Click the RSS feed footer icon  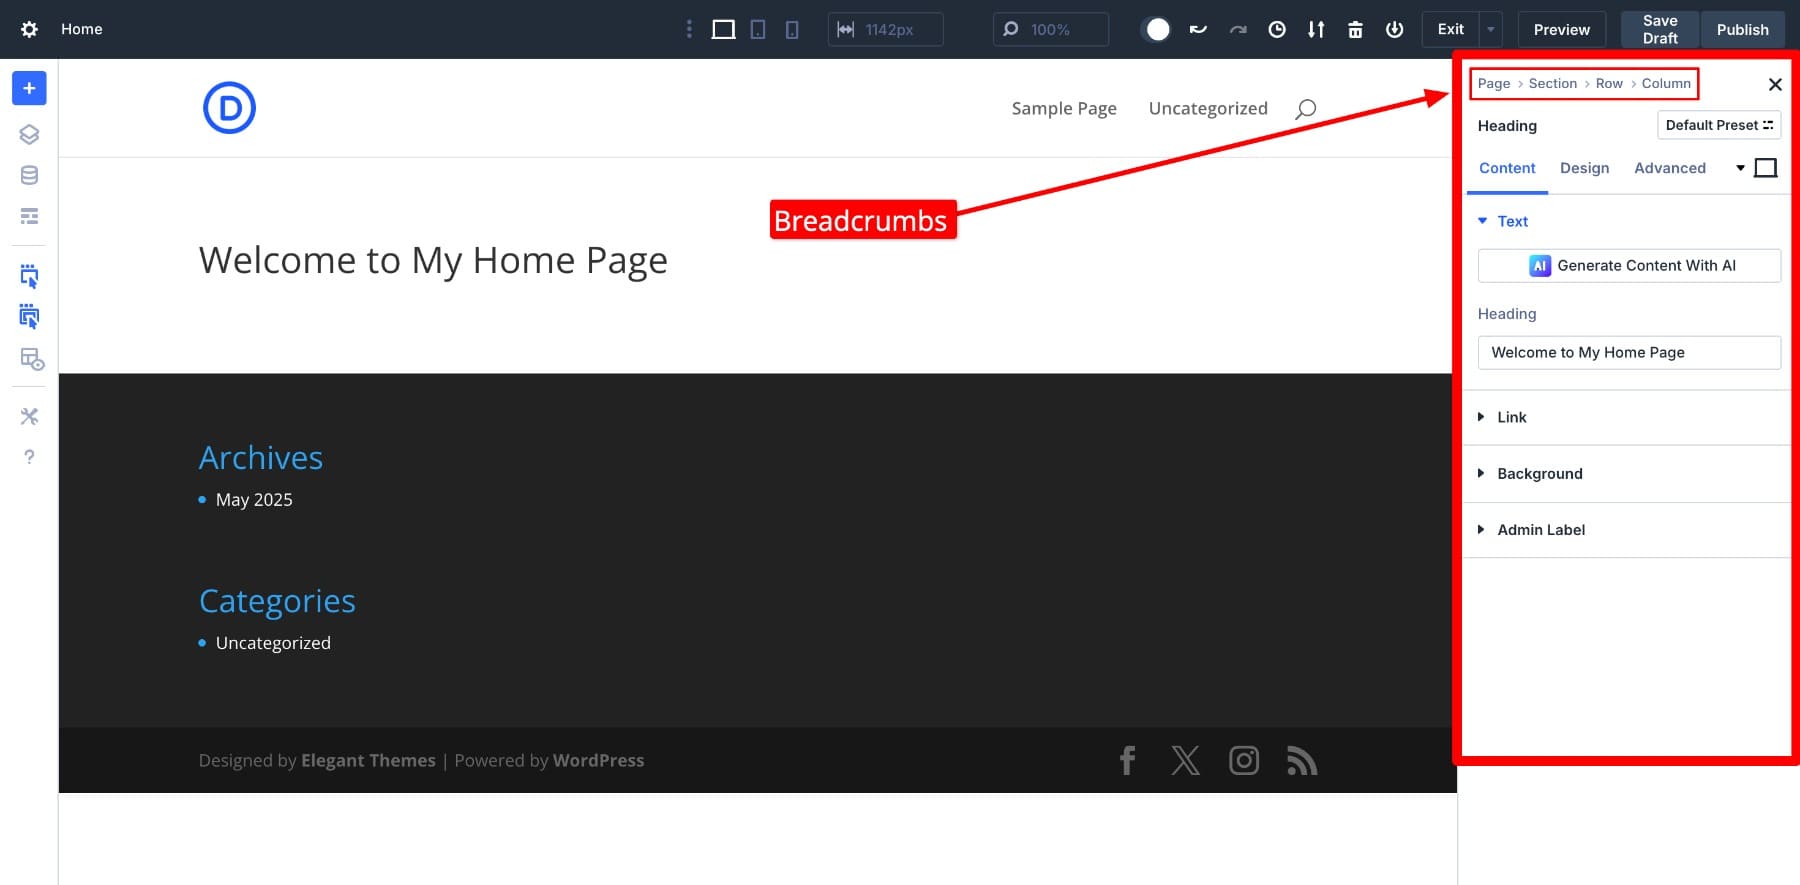click(x=1301, y=761)
